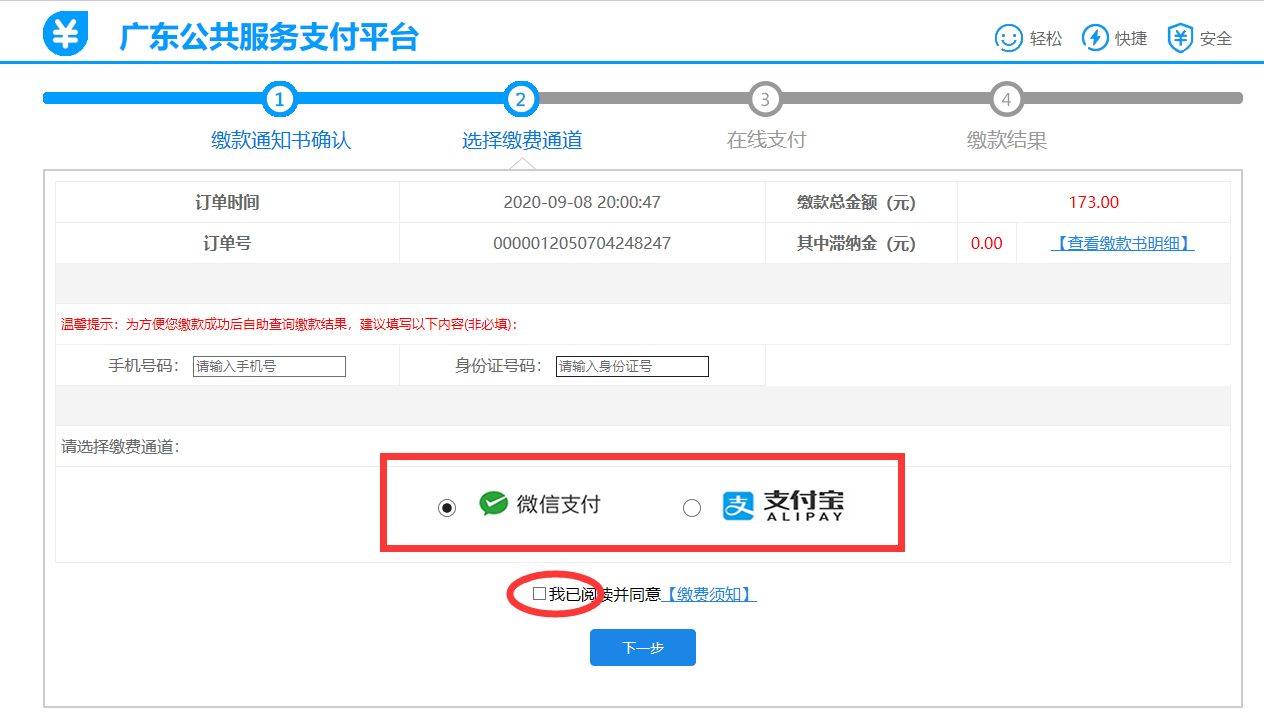The width and height of the screenshot is (1264, 721).
Task: Select the 微信支付 radio button
Action: pyautogui.click(x=447, y=508)
